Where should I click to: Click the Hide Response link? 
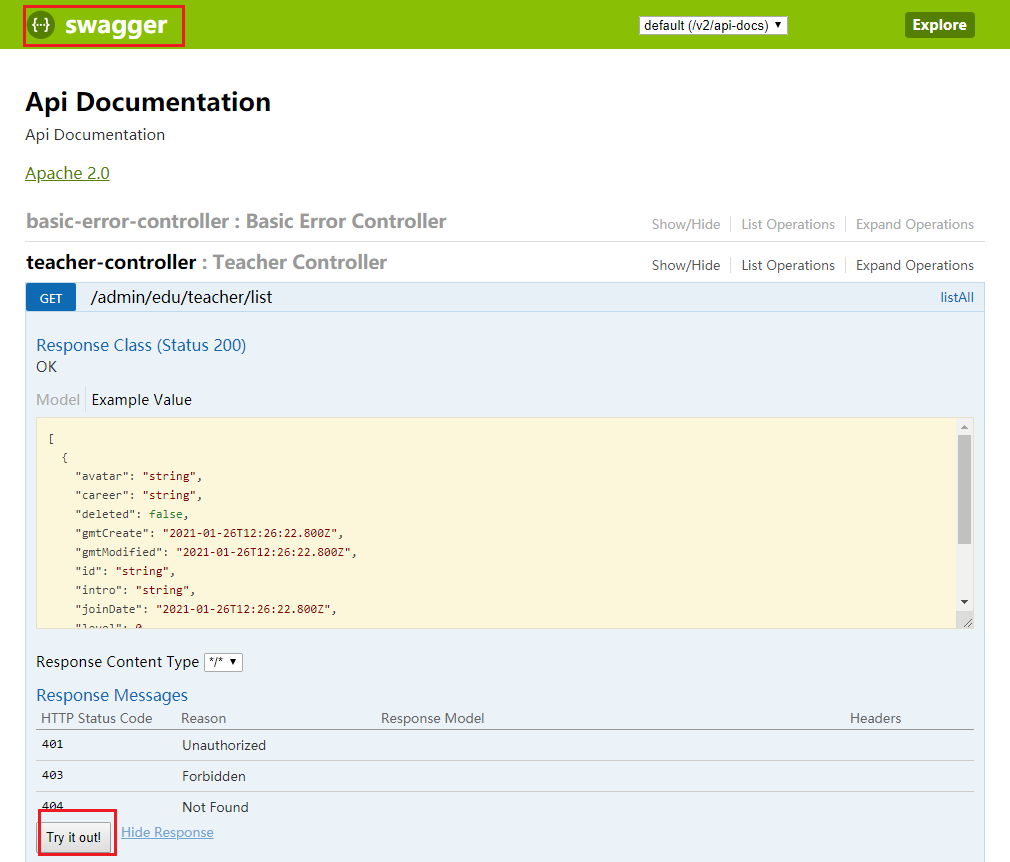[167, 832]
